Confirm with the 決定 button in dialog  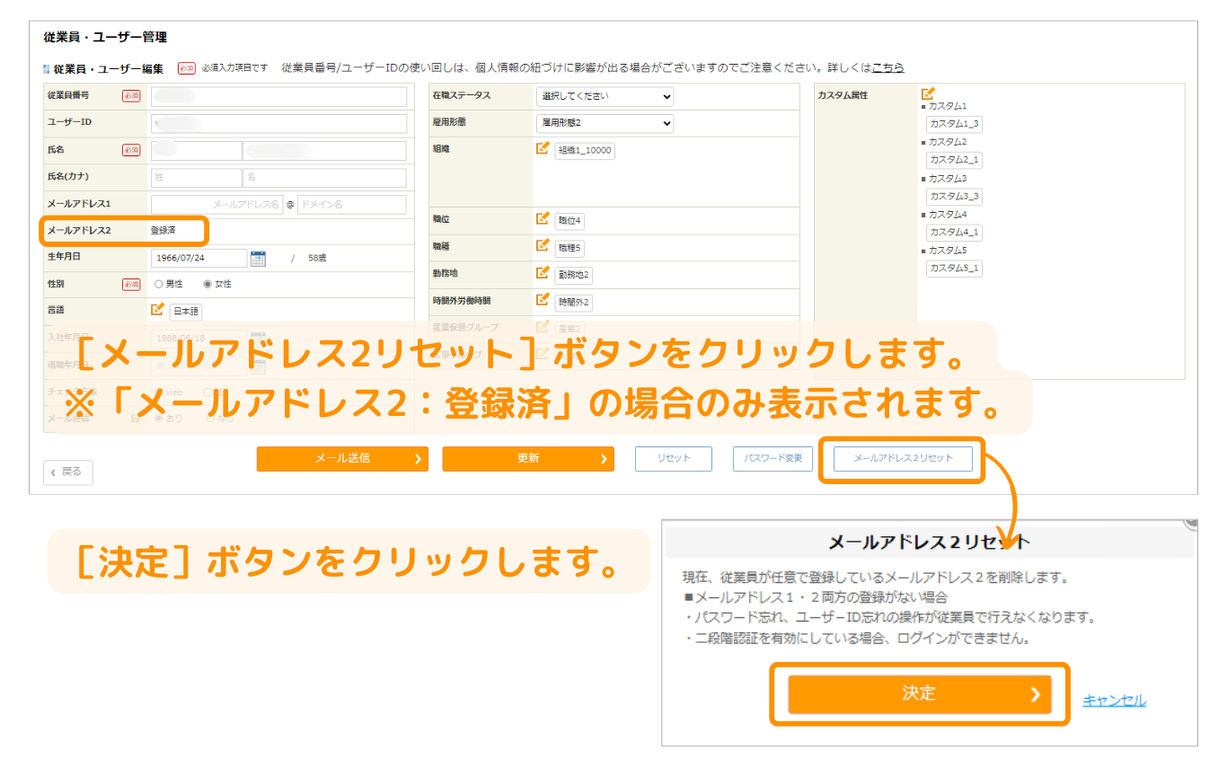(x=919, y=694)
